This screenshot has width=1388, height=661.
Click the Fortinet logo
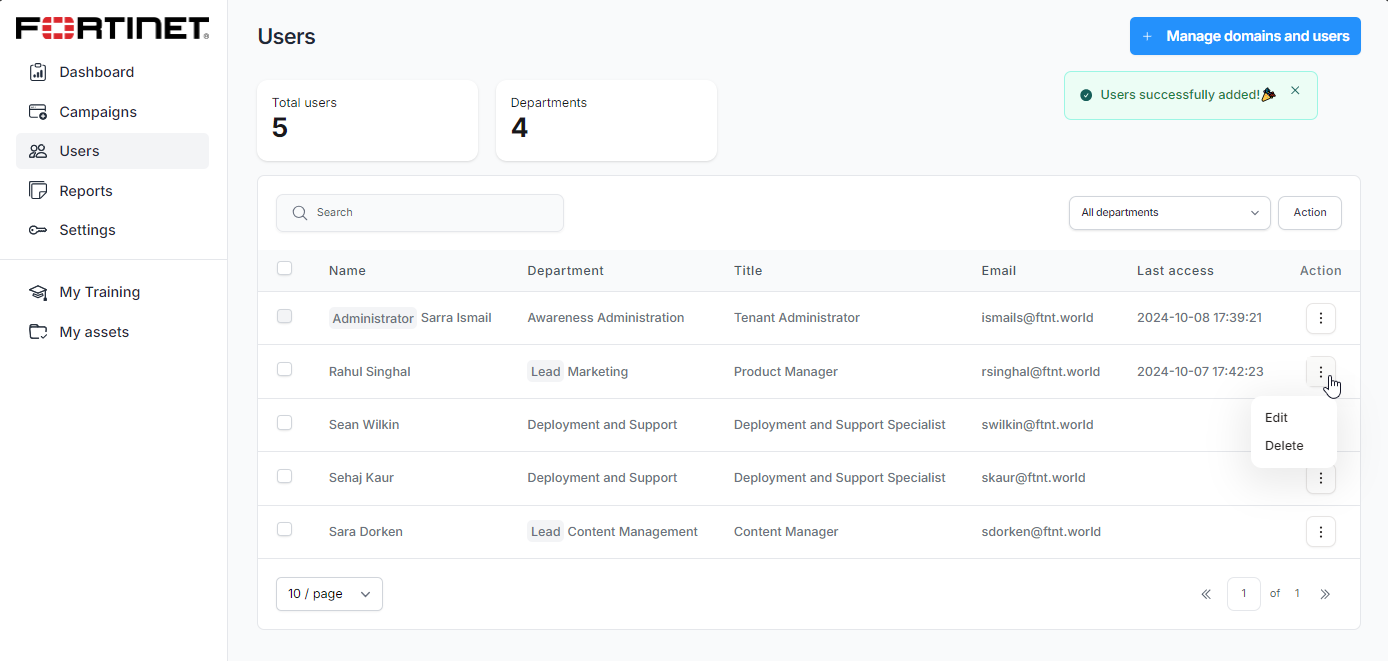pyautogui.click(x=113, y=28)
